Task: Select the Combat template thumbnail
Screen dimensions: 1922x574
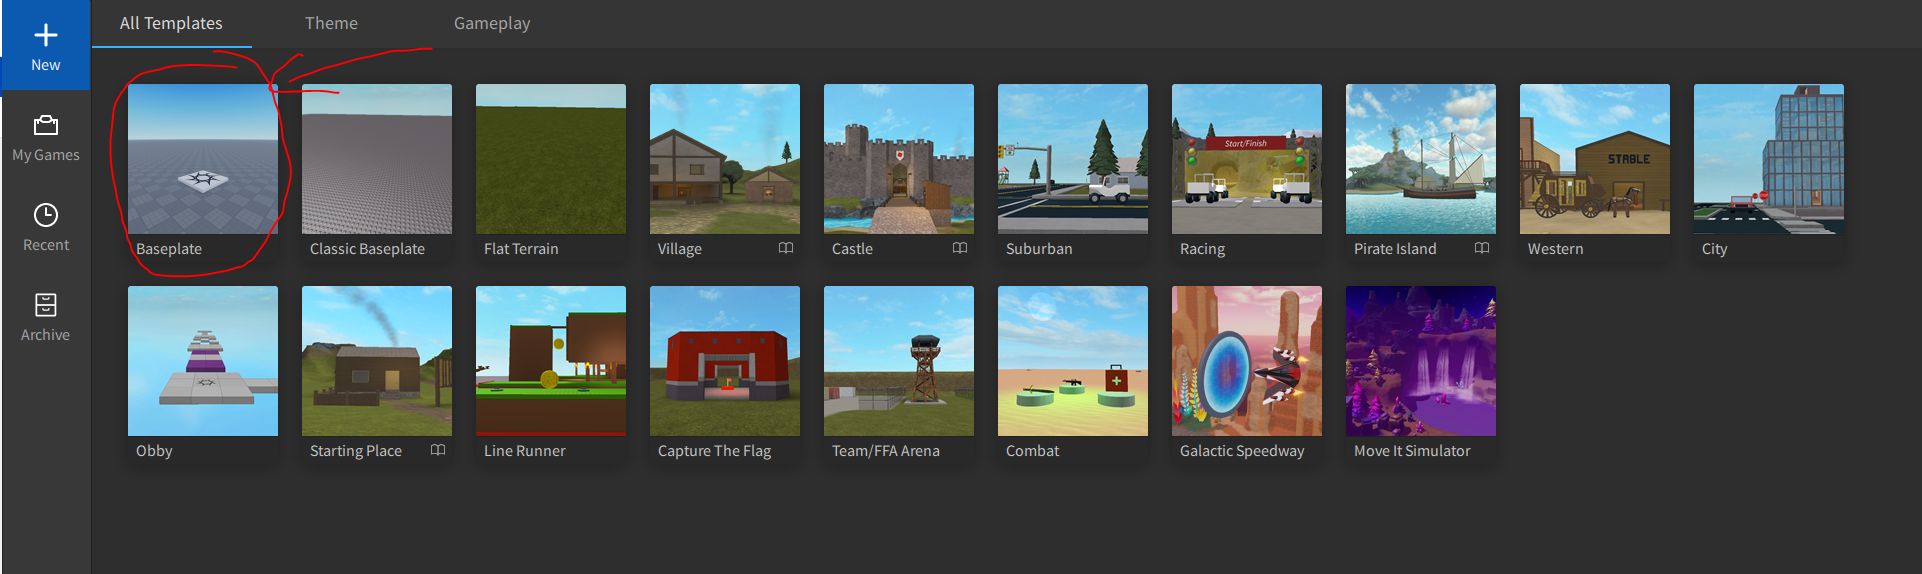Action: tap(1073, 361)
